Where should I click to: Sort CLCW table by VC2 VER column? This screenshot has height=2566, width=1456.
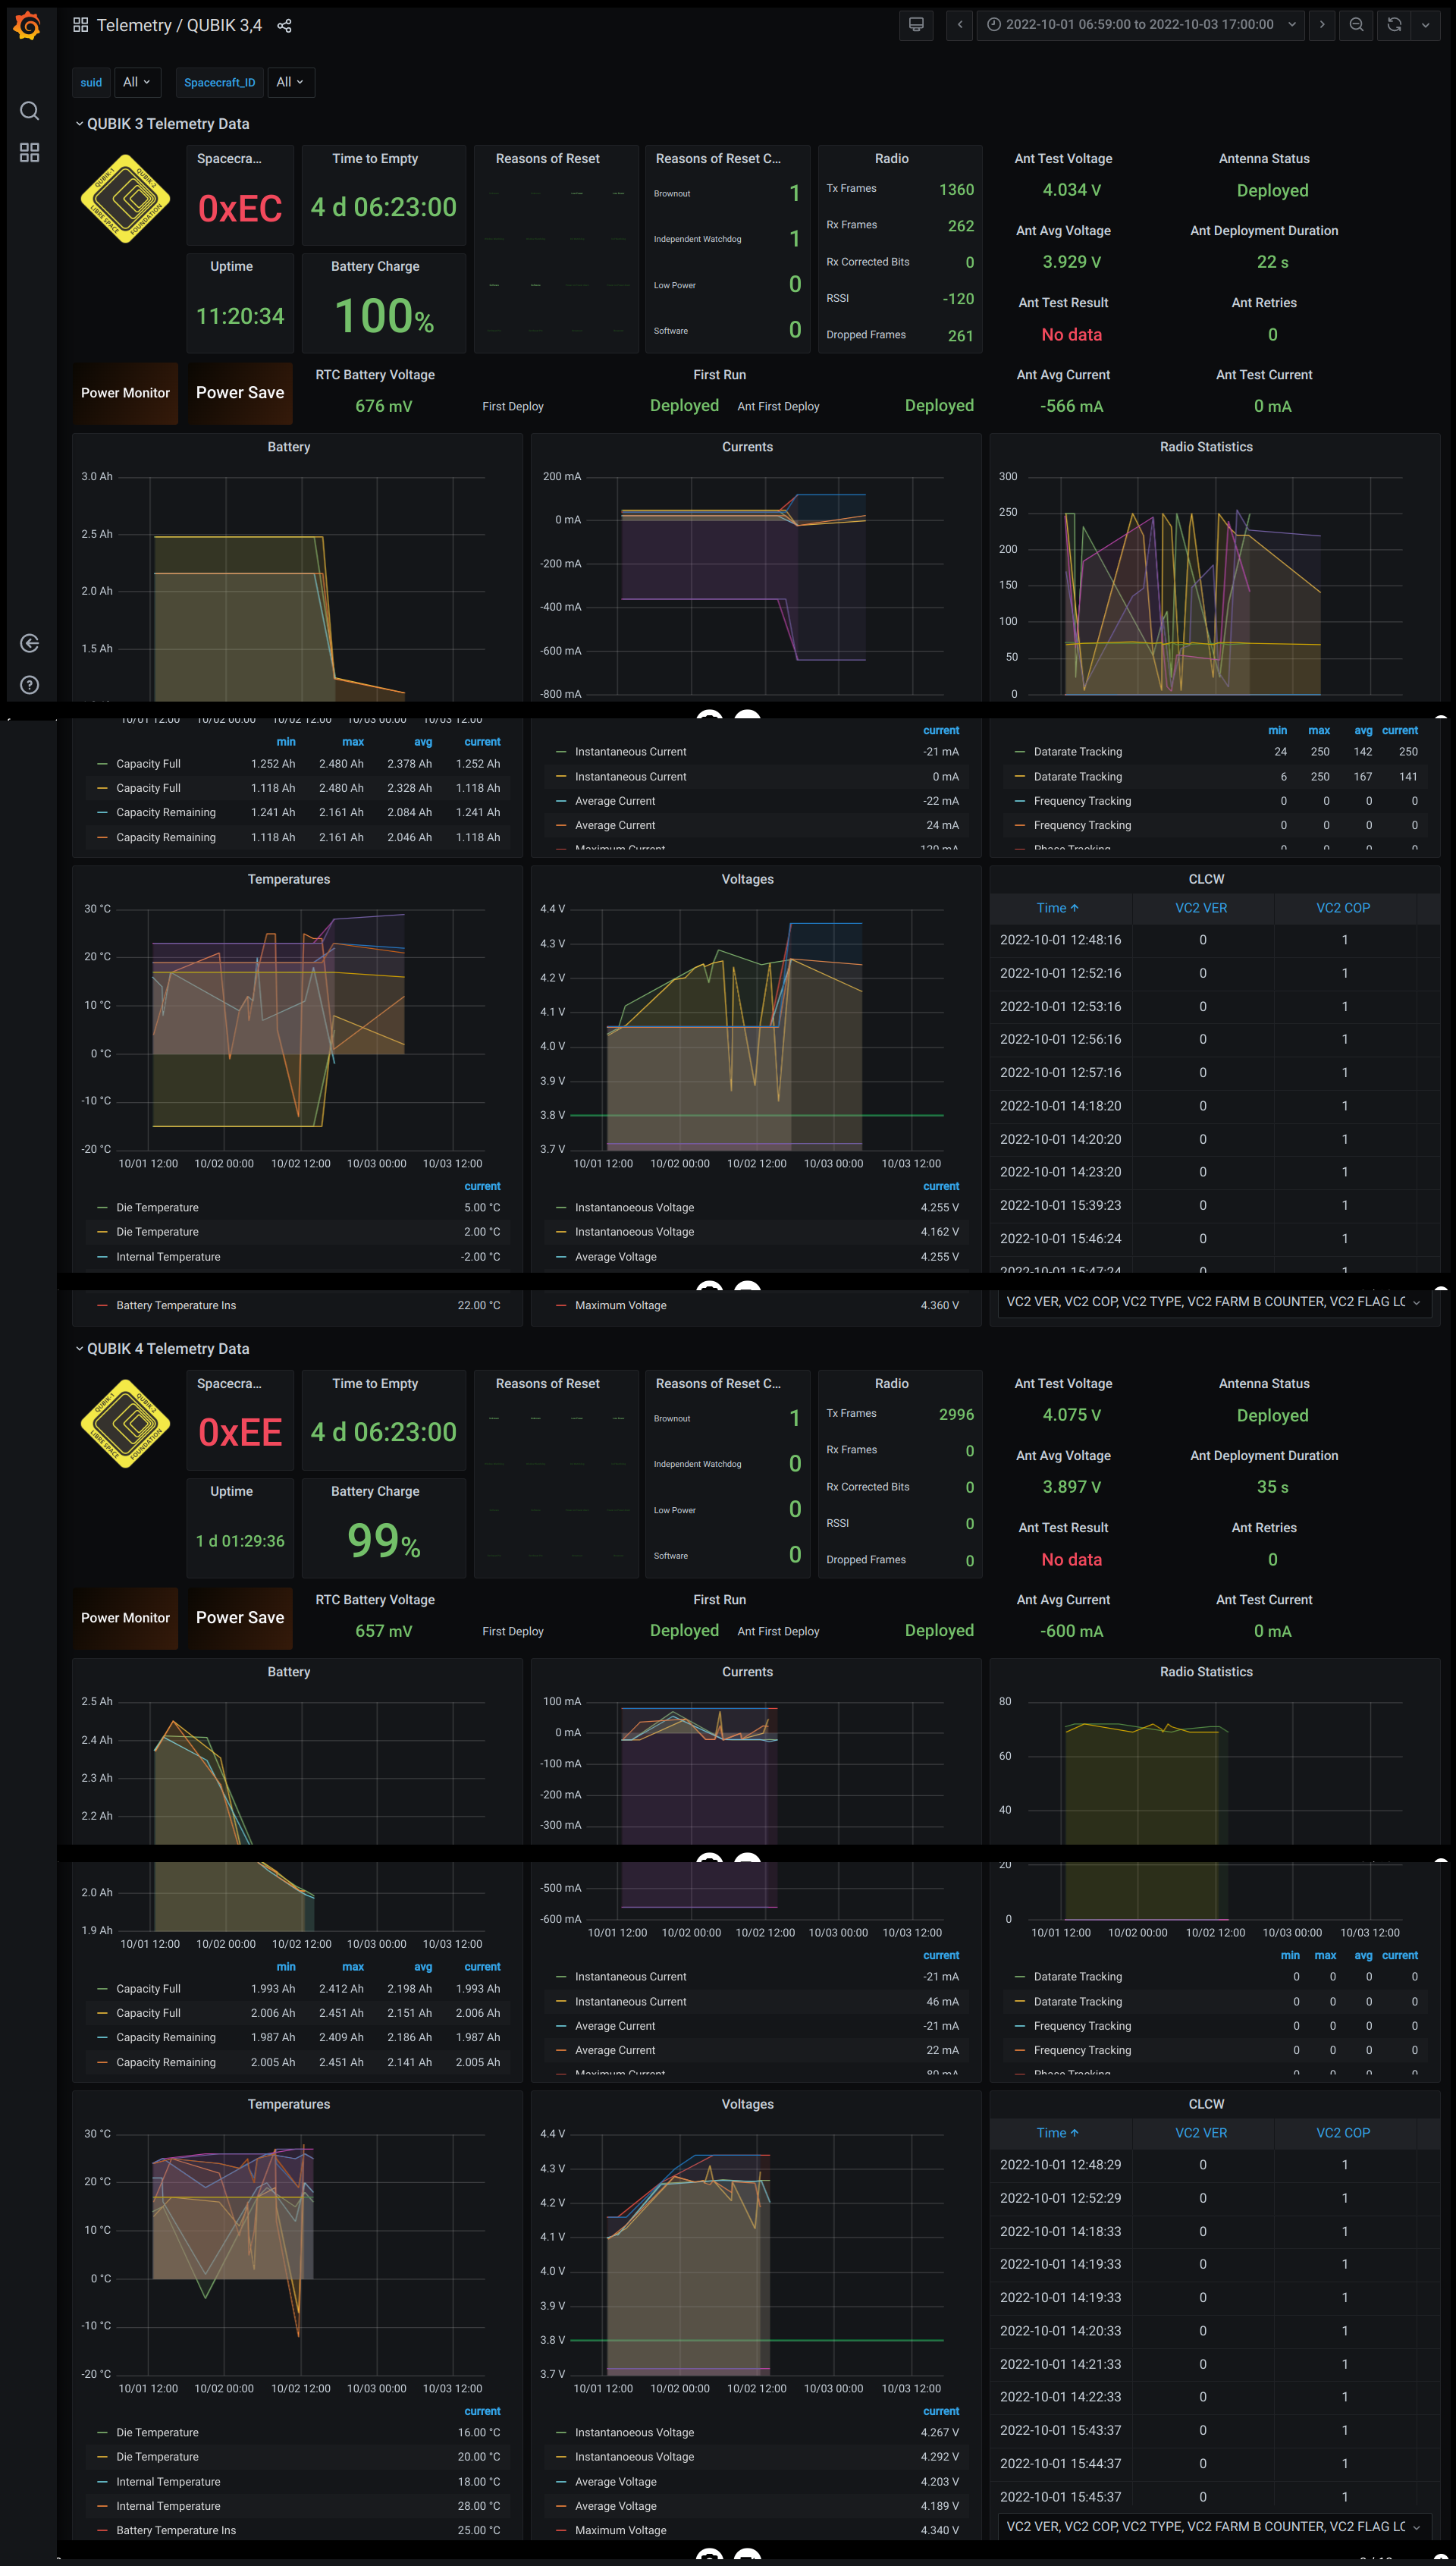coord(1200,908)
